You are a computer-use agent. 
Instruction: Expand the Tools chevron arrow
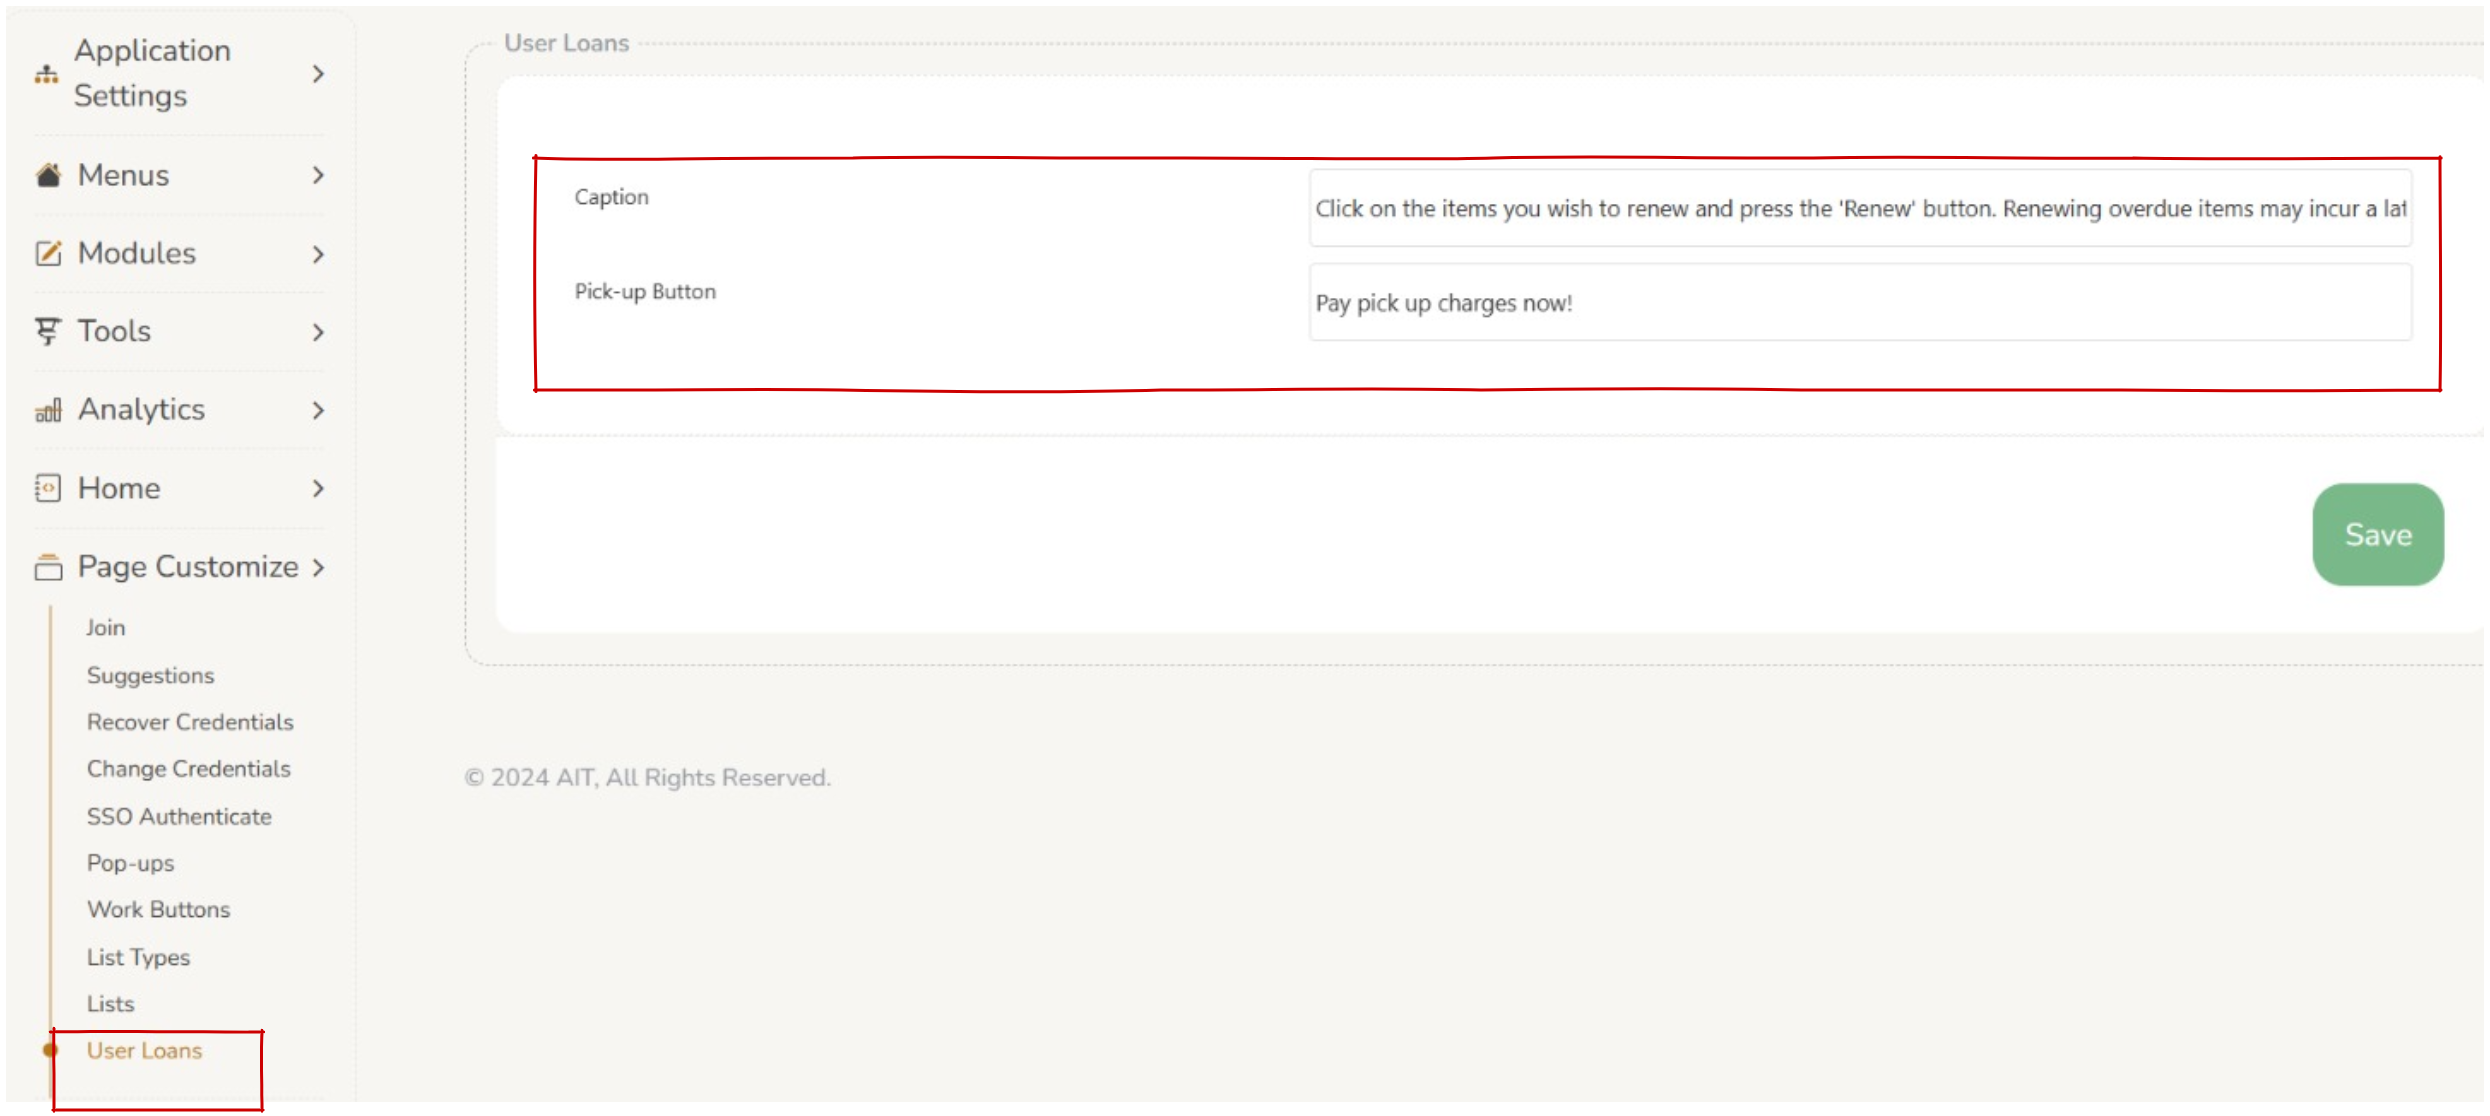tap(318, 332)
